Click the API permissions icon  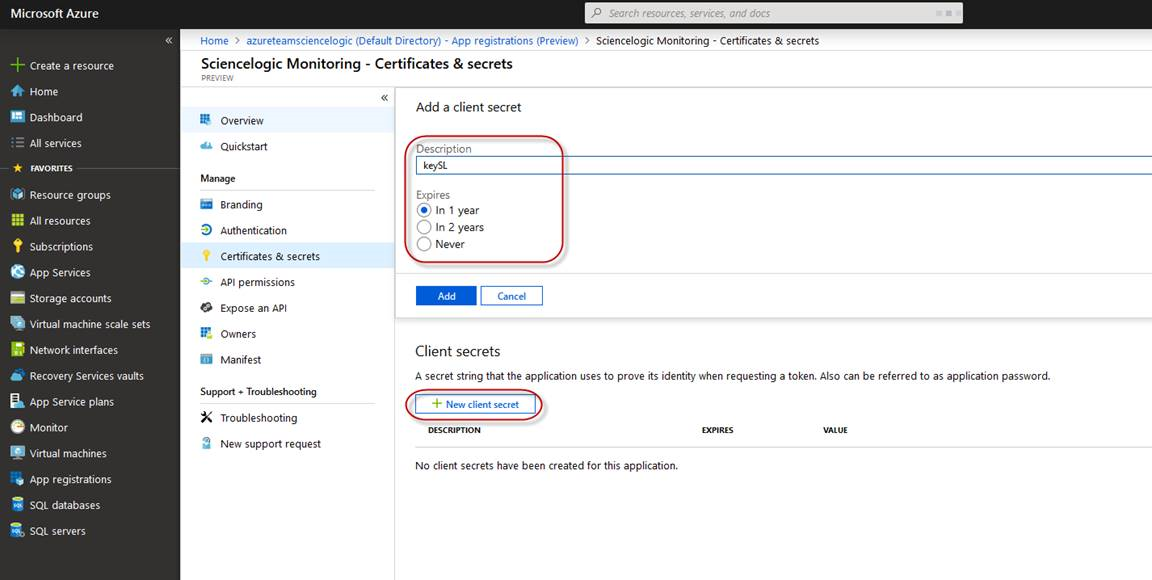pyautogui.click(x=207, y=282)
